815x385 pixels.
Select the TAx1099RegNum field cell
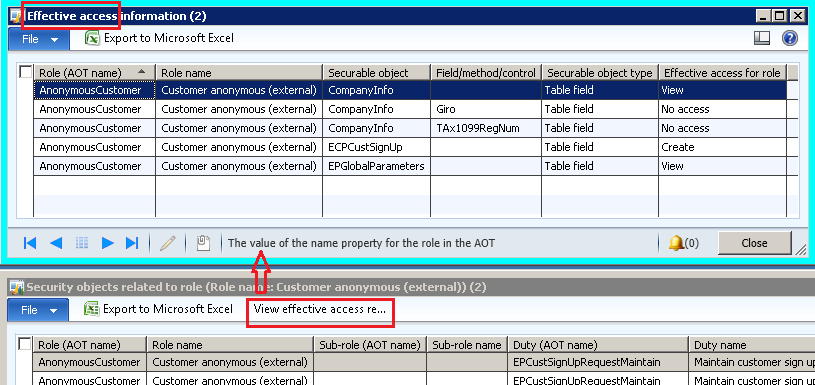(x=486, y=128)
